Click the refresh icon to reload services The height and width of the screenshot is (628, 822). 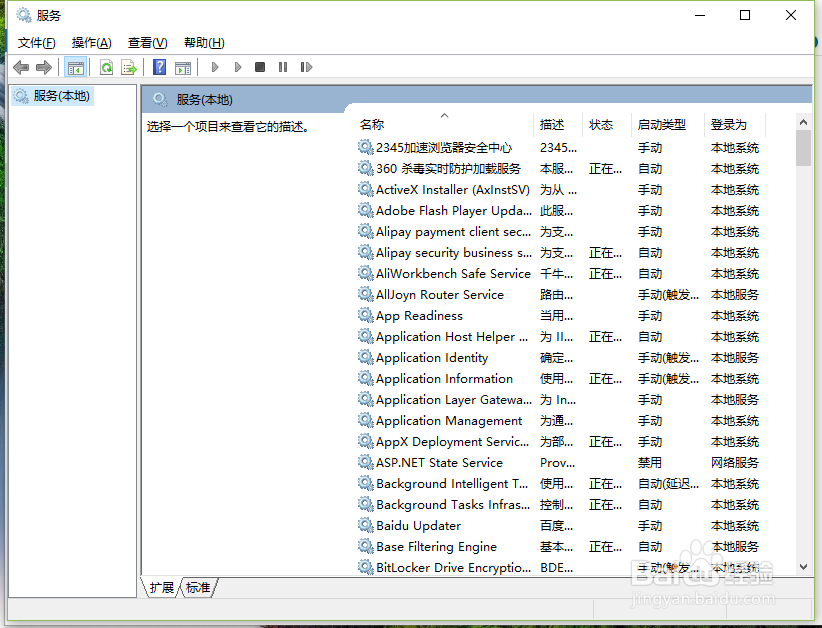pos(106,67)
